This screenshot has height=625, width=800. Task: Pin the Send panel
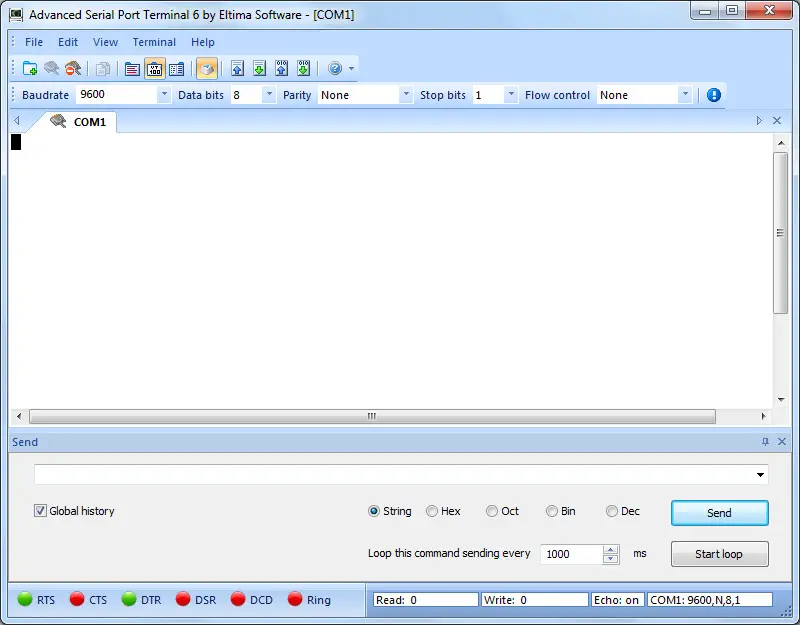coord(765,442)
